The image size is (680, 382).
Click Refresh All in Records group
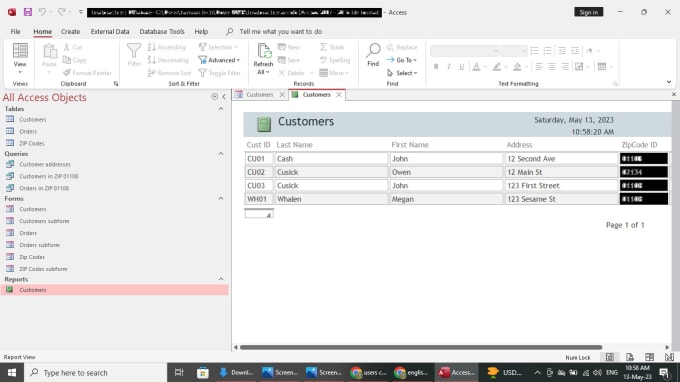click(x=263, y=59)
